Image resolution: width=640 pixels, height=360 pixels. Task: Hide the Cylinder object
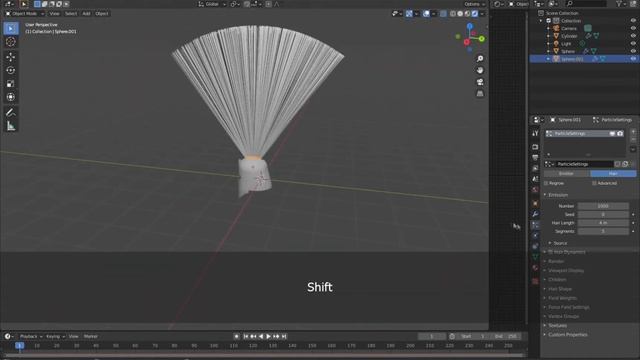(633, 36)
